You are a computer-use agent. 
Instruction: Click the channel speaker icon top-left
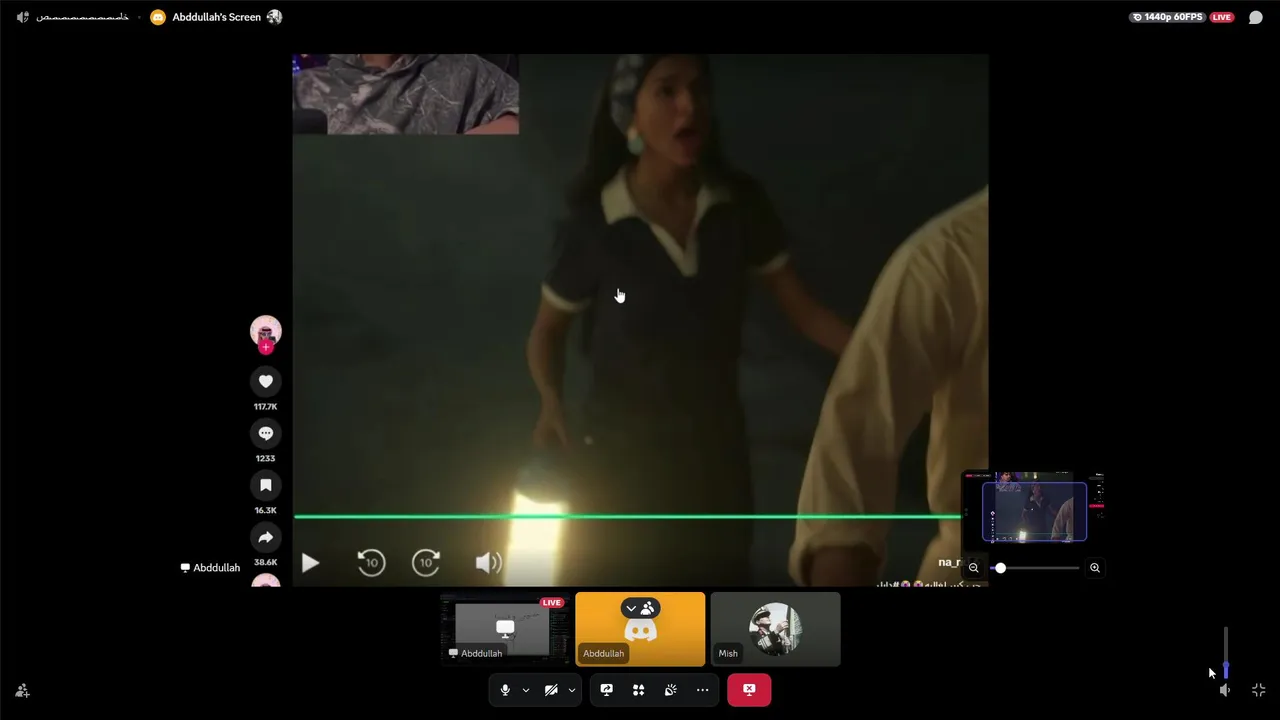(23, 17)
